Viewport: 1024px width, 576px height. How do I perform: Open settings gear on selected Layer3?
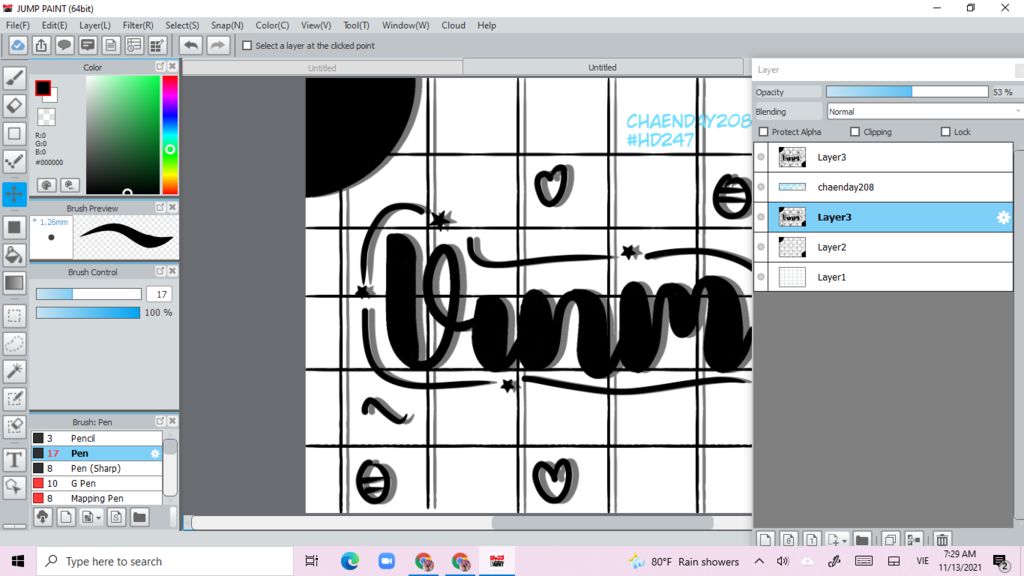click(1003, 217)
